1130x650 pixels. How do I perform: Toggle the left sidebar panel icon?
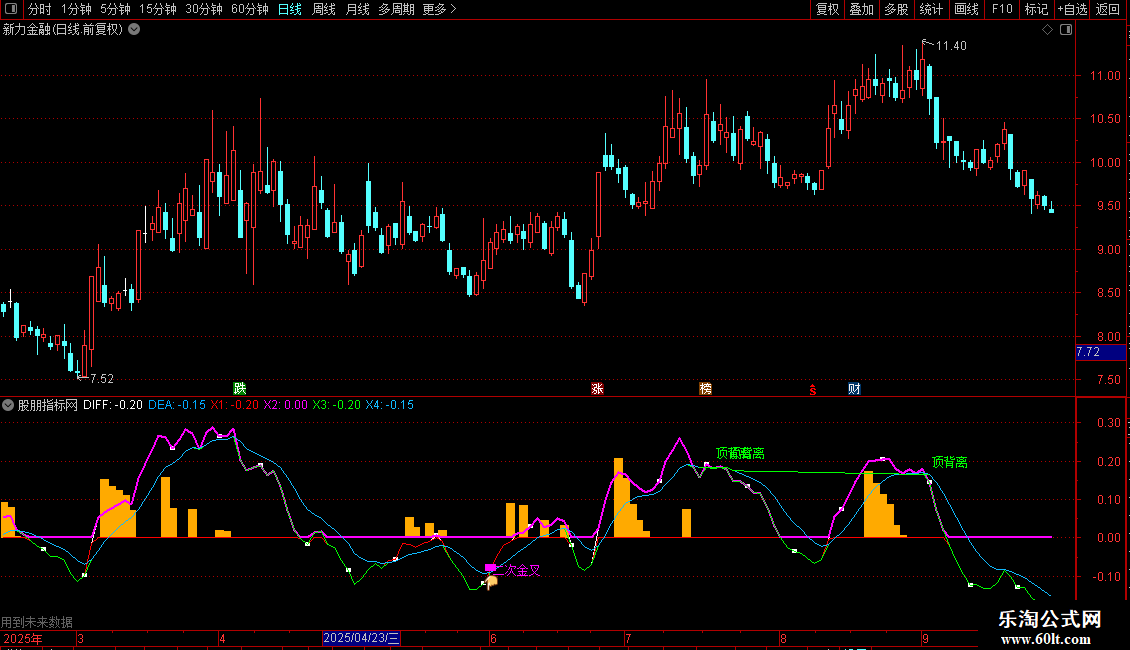coord(11,9)
